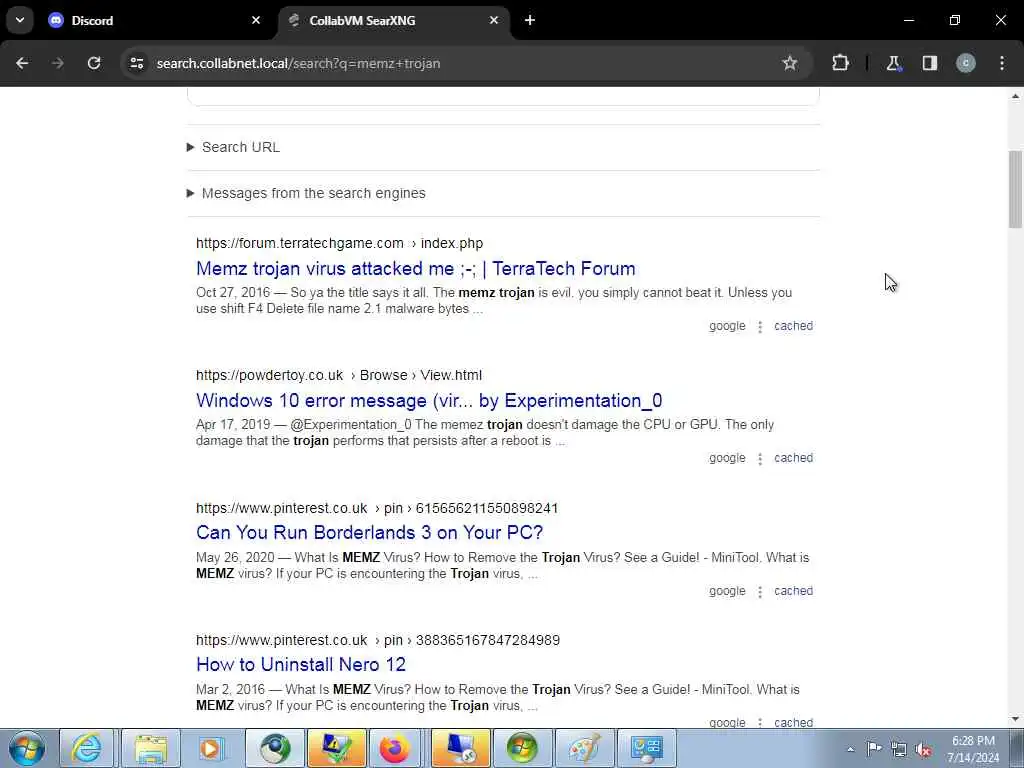Open Windows Explorer folder on taskbar
Viewport: 1024px width, 768px height.
click(x=151, y=748)
